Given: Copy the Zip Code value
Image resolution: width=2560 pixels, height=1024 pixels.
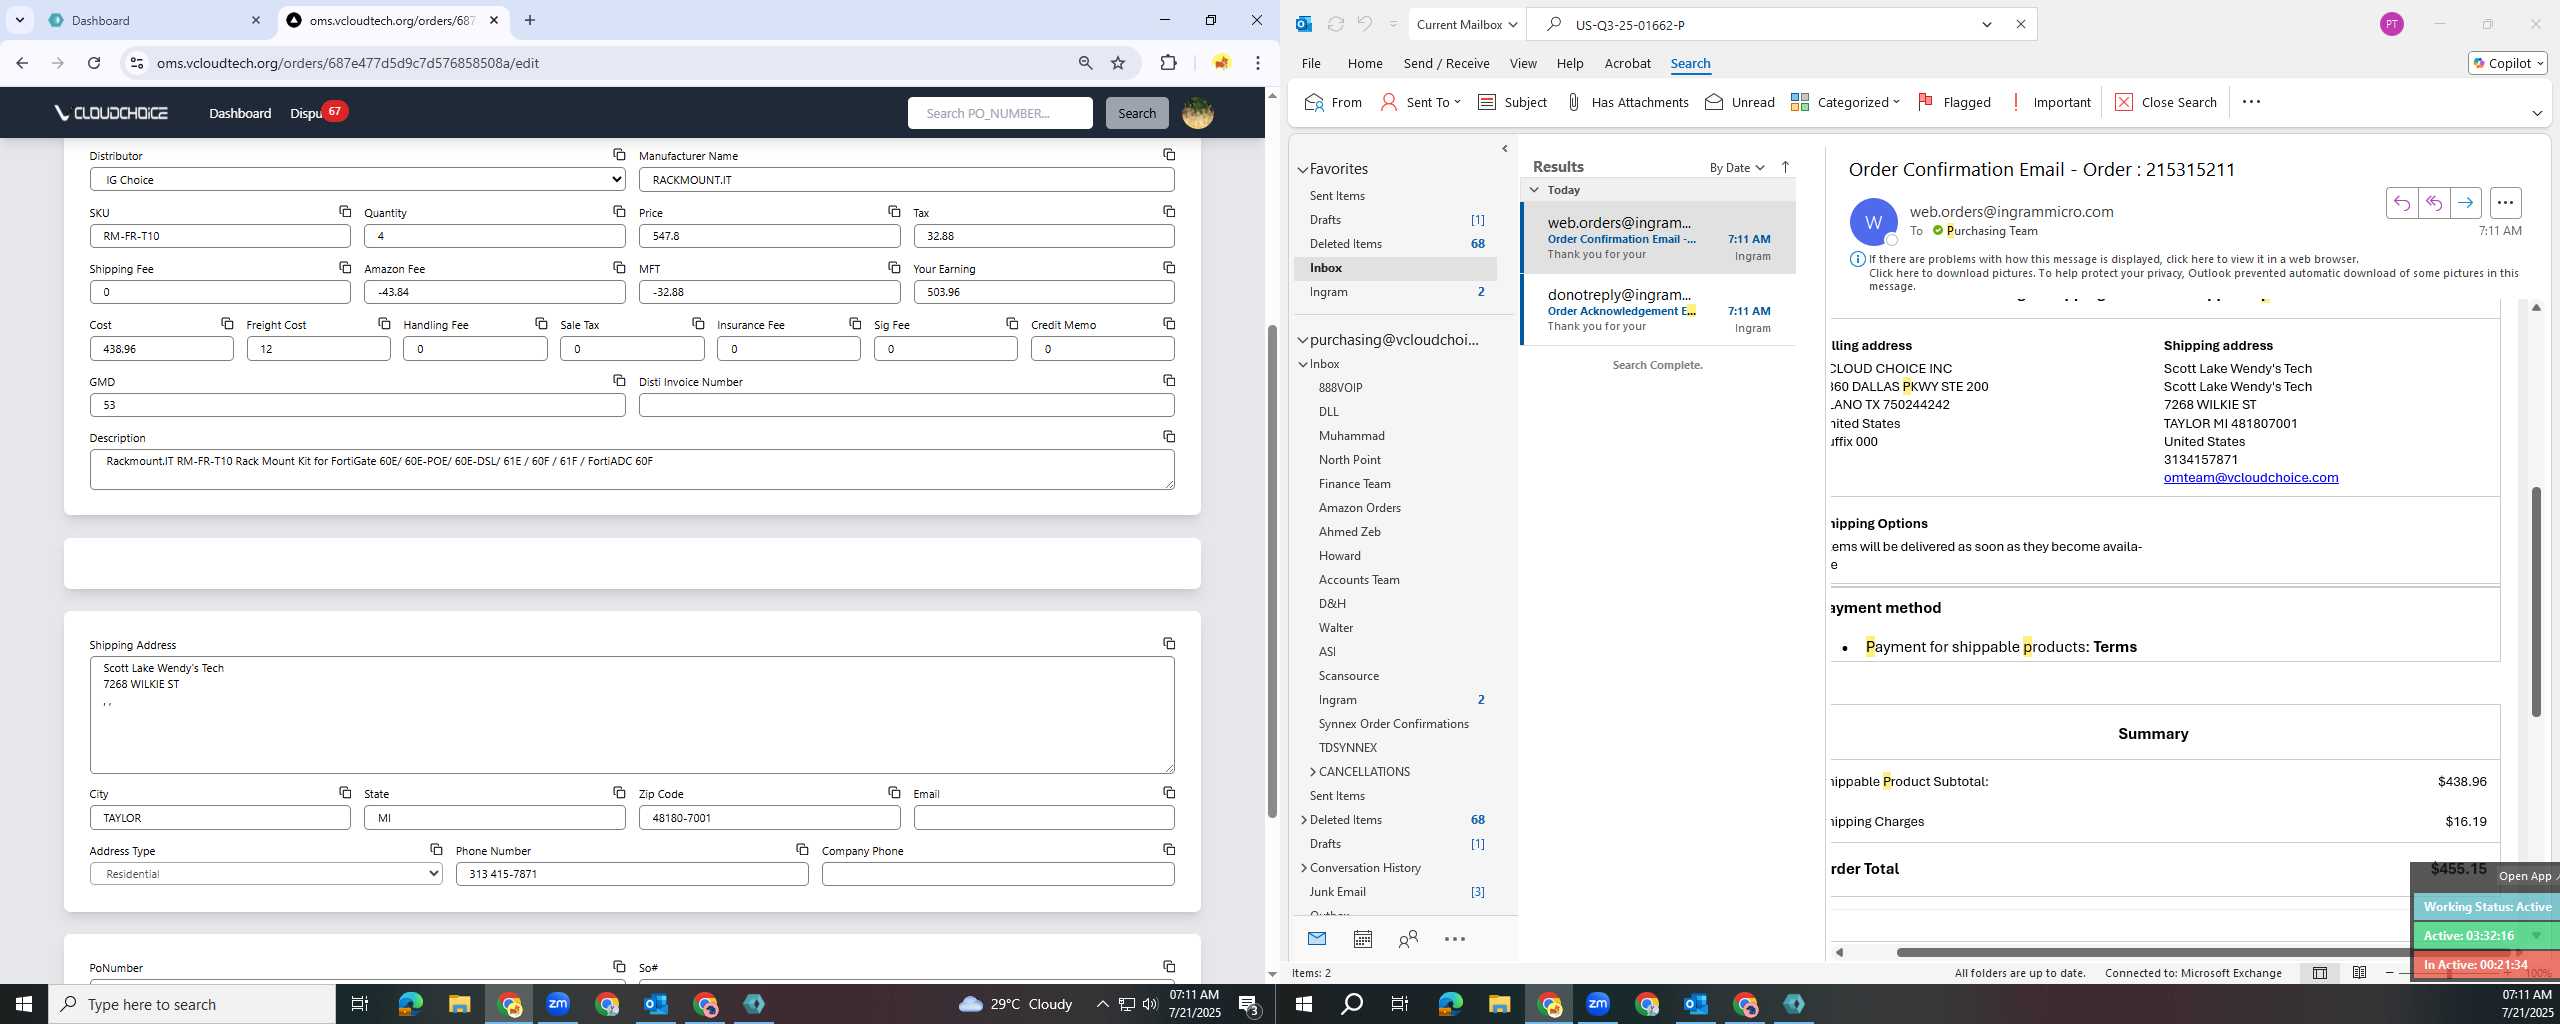Looking at the screenshot, I should click(894, 792).
